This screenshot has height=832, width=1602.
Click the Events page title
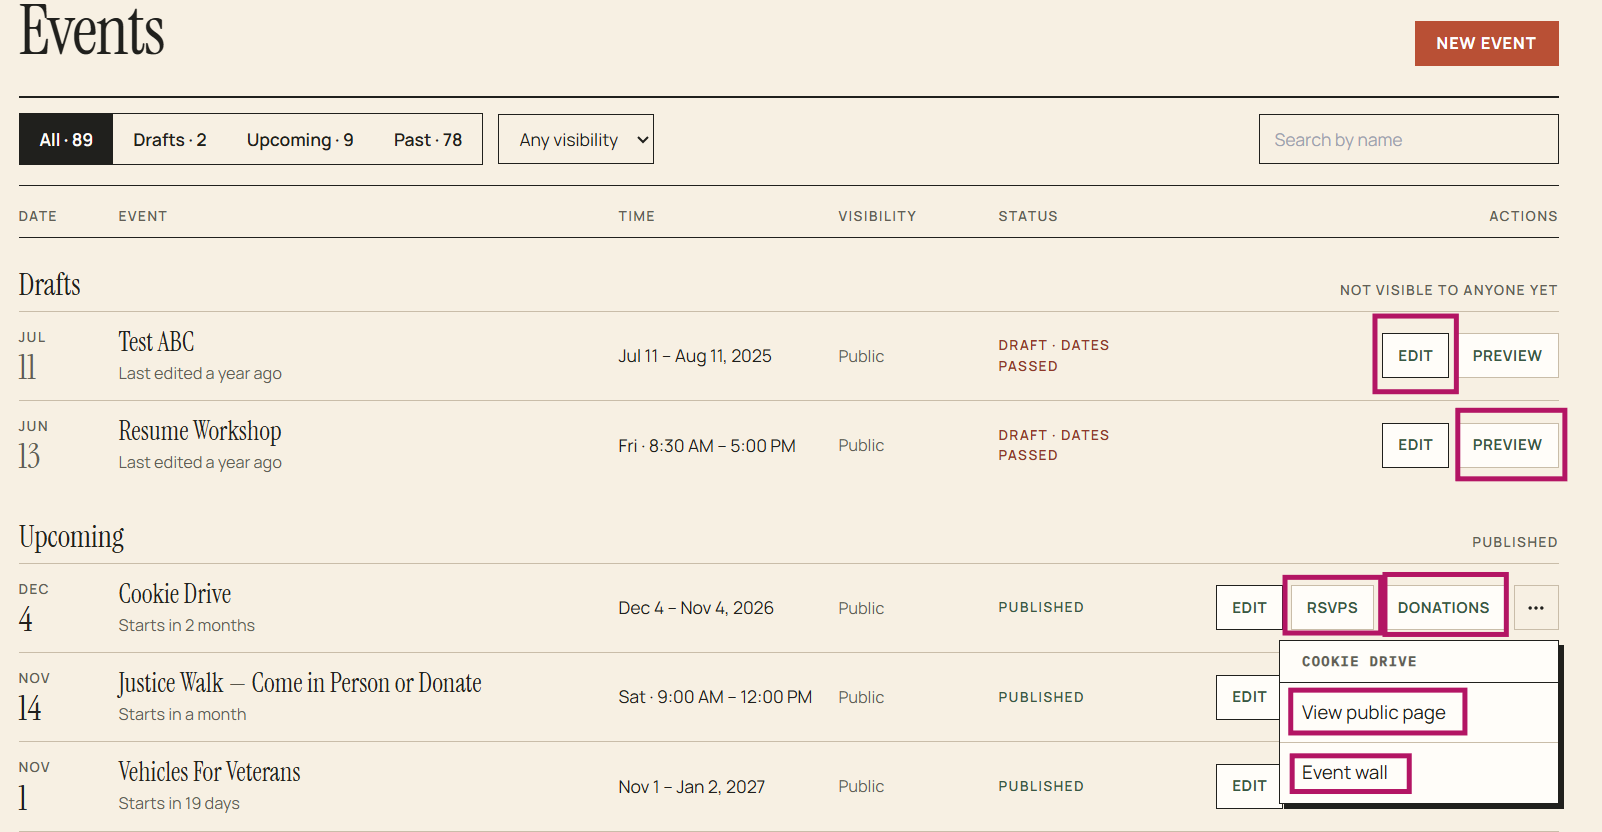point(92,30)
